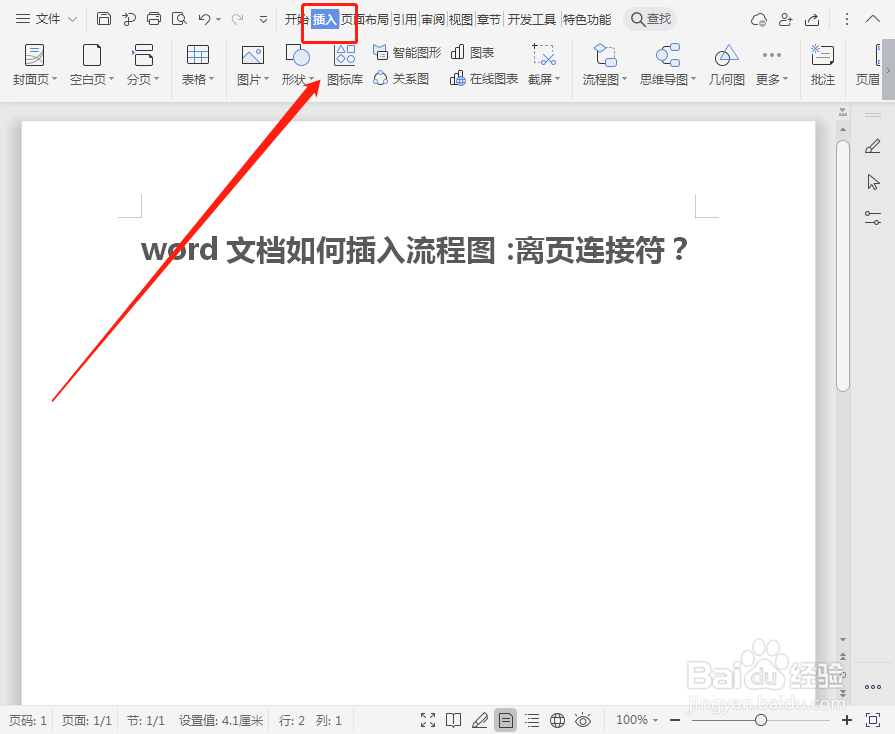The height and width of the screenshot is (734, 895).
Task: Open the 开发工具 tab
Action: pyautogui.click(x=531, y=19)
